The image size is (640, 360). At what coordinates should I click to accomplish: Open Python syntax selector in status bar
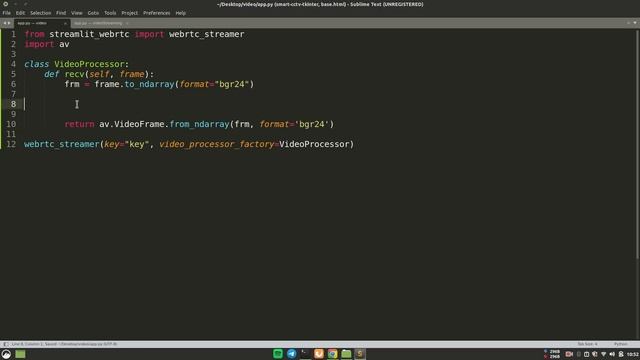point(620,344)
